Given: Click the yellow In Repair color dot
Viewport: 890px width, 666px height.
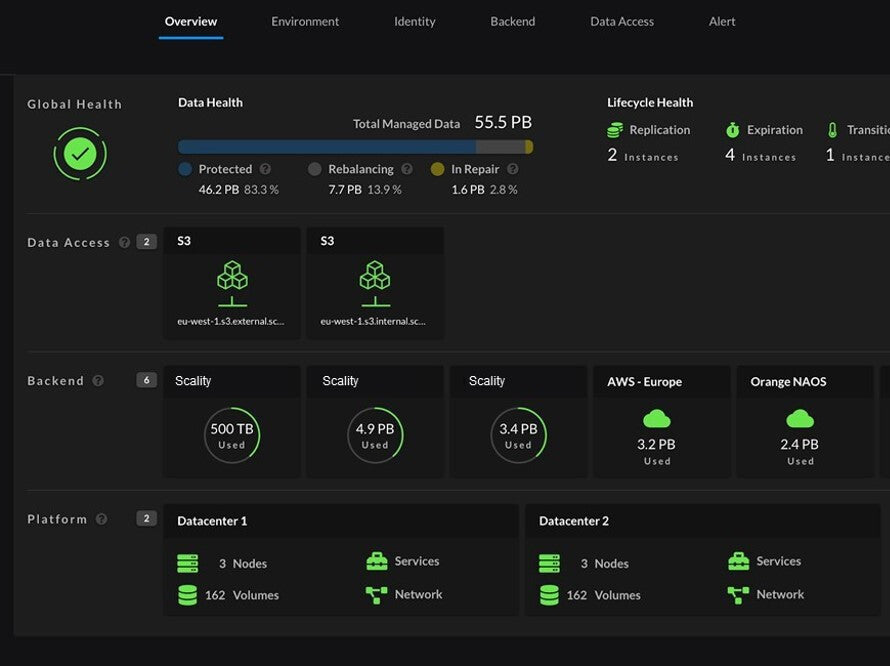Looking at the screenshot, I should [x=437, y=170].
